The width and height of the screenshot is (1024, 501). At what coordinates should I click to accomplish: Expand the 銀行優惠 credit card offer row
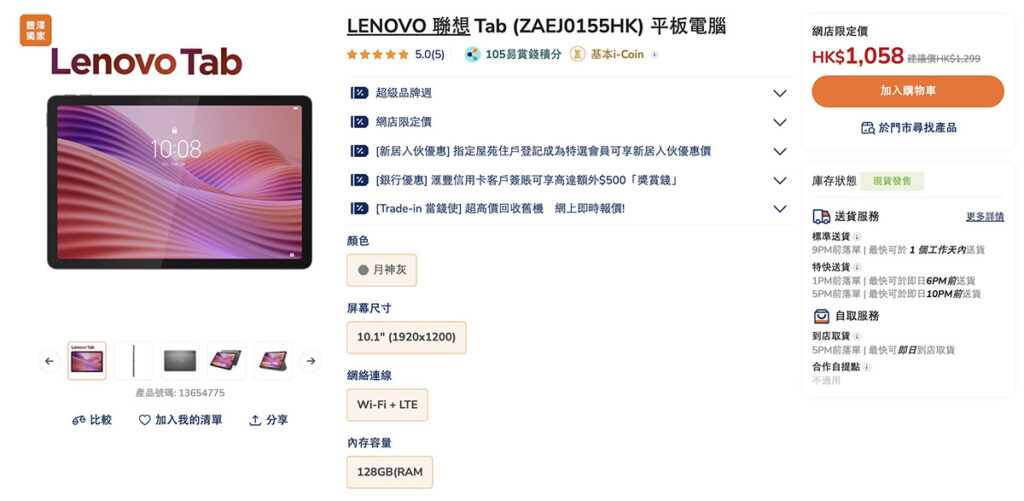pos(569,180)
